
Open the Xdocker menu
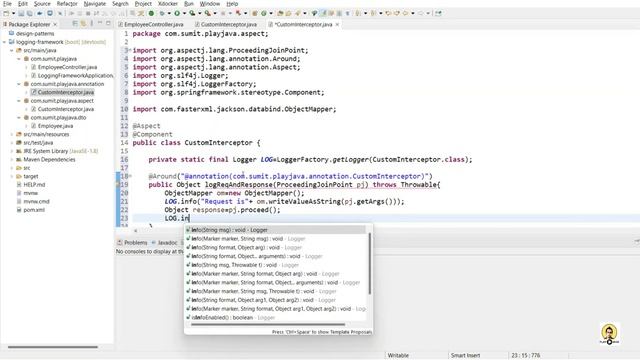(x=168, y=4)
